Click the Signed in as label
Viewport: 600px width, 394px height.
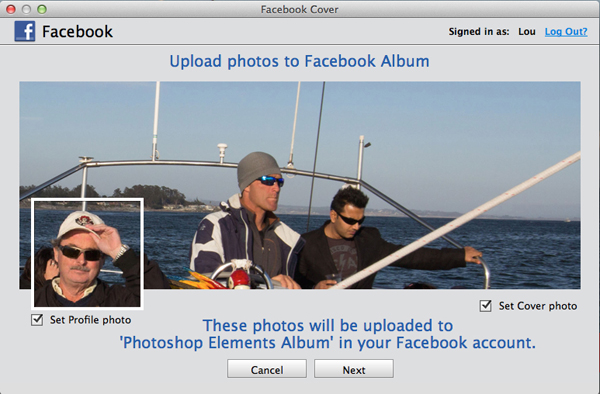479,32
